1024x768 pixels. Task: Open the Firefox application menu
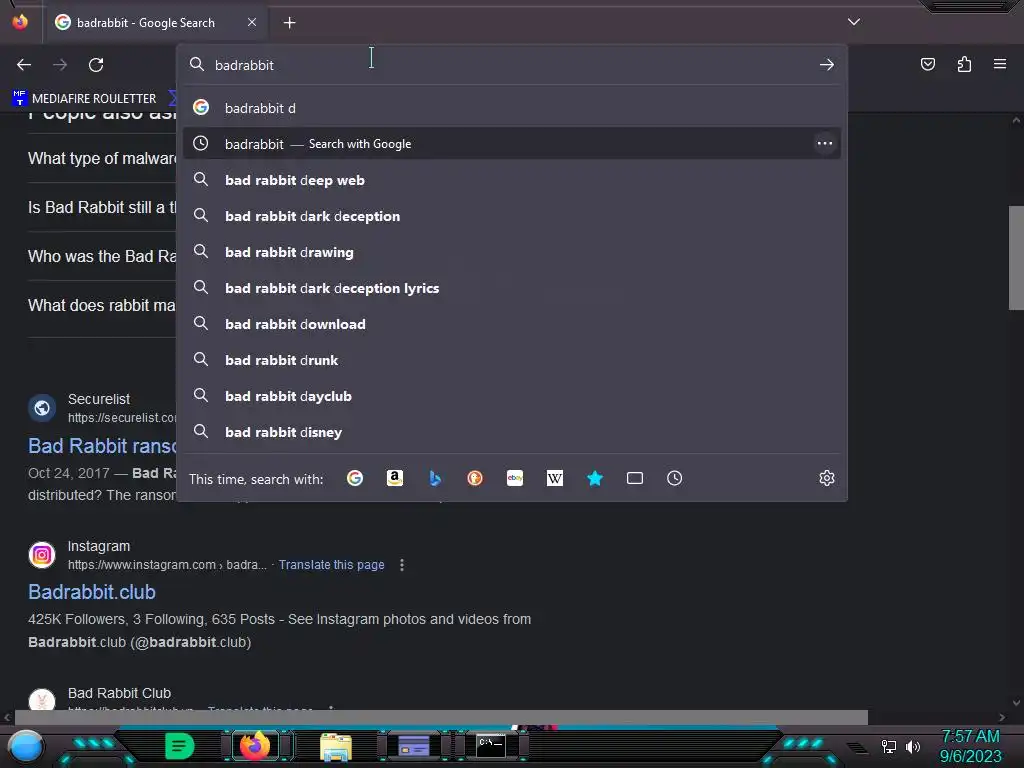click(x=1000, y=64)
